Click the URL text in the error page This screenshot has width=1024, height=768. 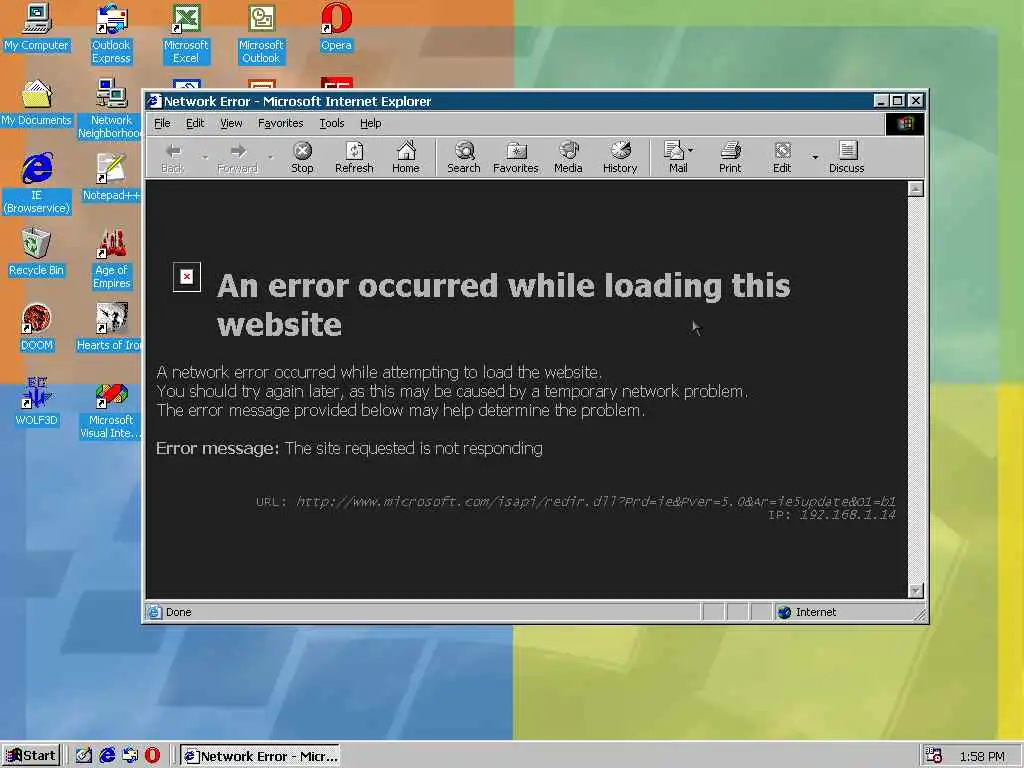click(x=596, y=502)
